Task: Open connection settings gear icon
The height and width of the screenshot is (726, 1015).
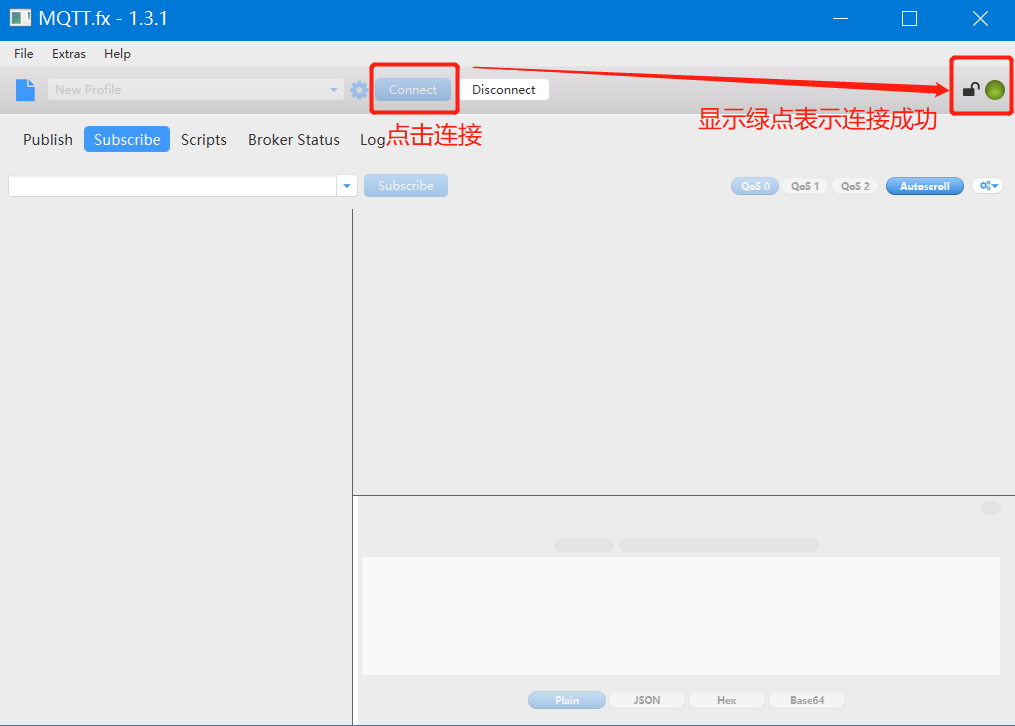Action: [x=359, y=90]
